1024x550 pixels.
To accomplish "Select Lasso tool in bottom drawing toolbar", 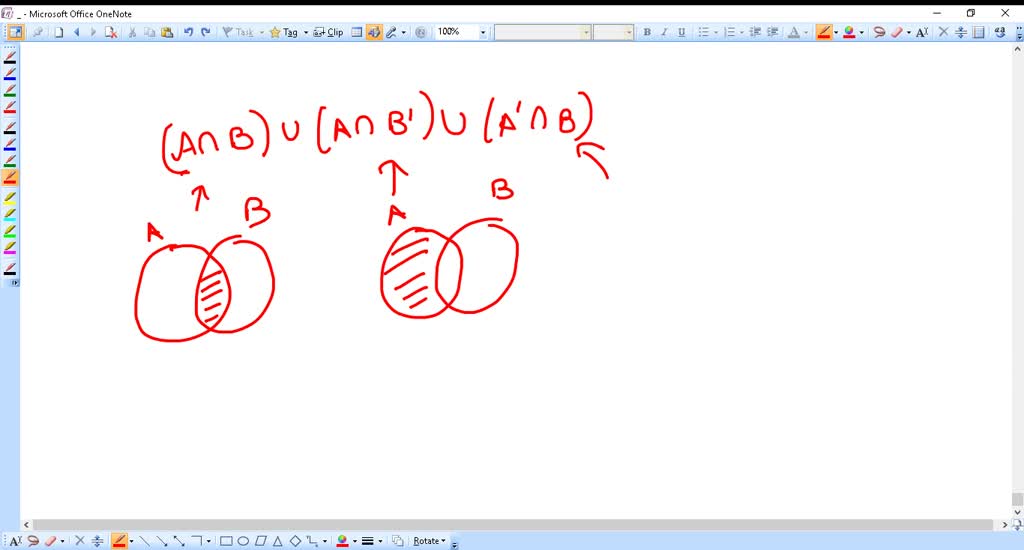I will (33, 541).
